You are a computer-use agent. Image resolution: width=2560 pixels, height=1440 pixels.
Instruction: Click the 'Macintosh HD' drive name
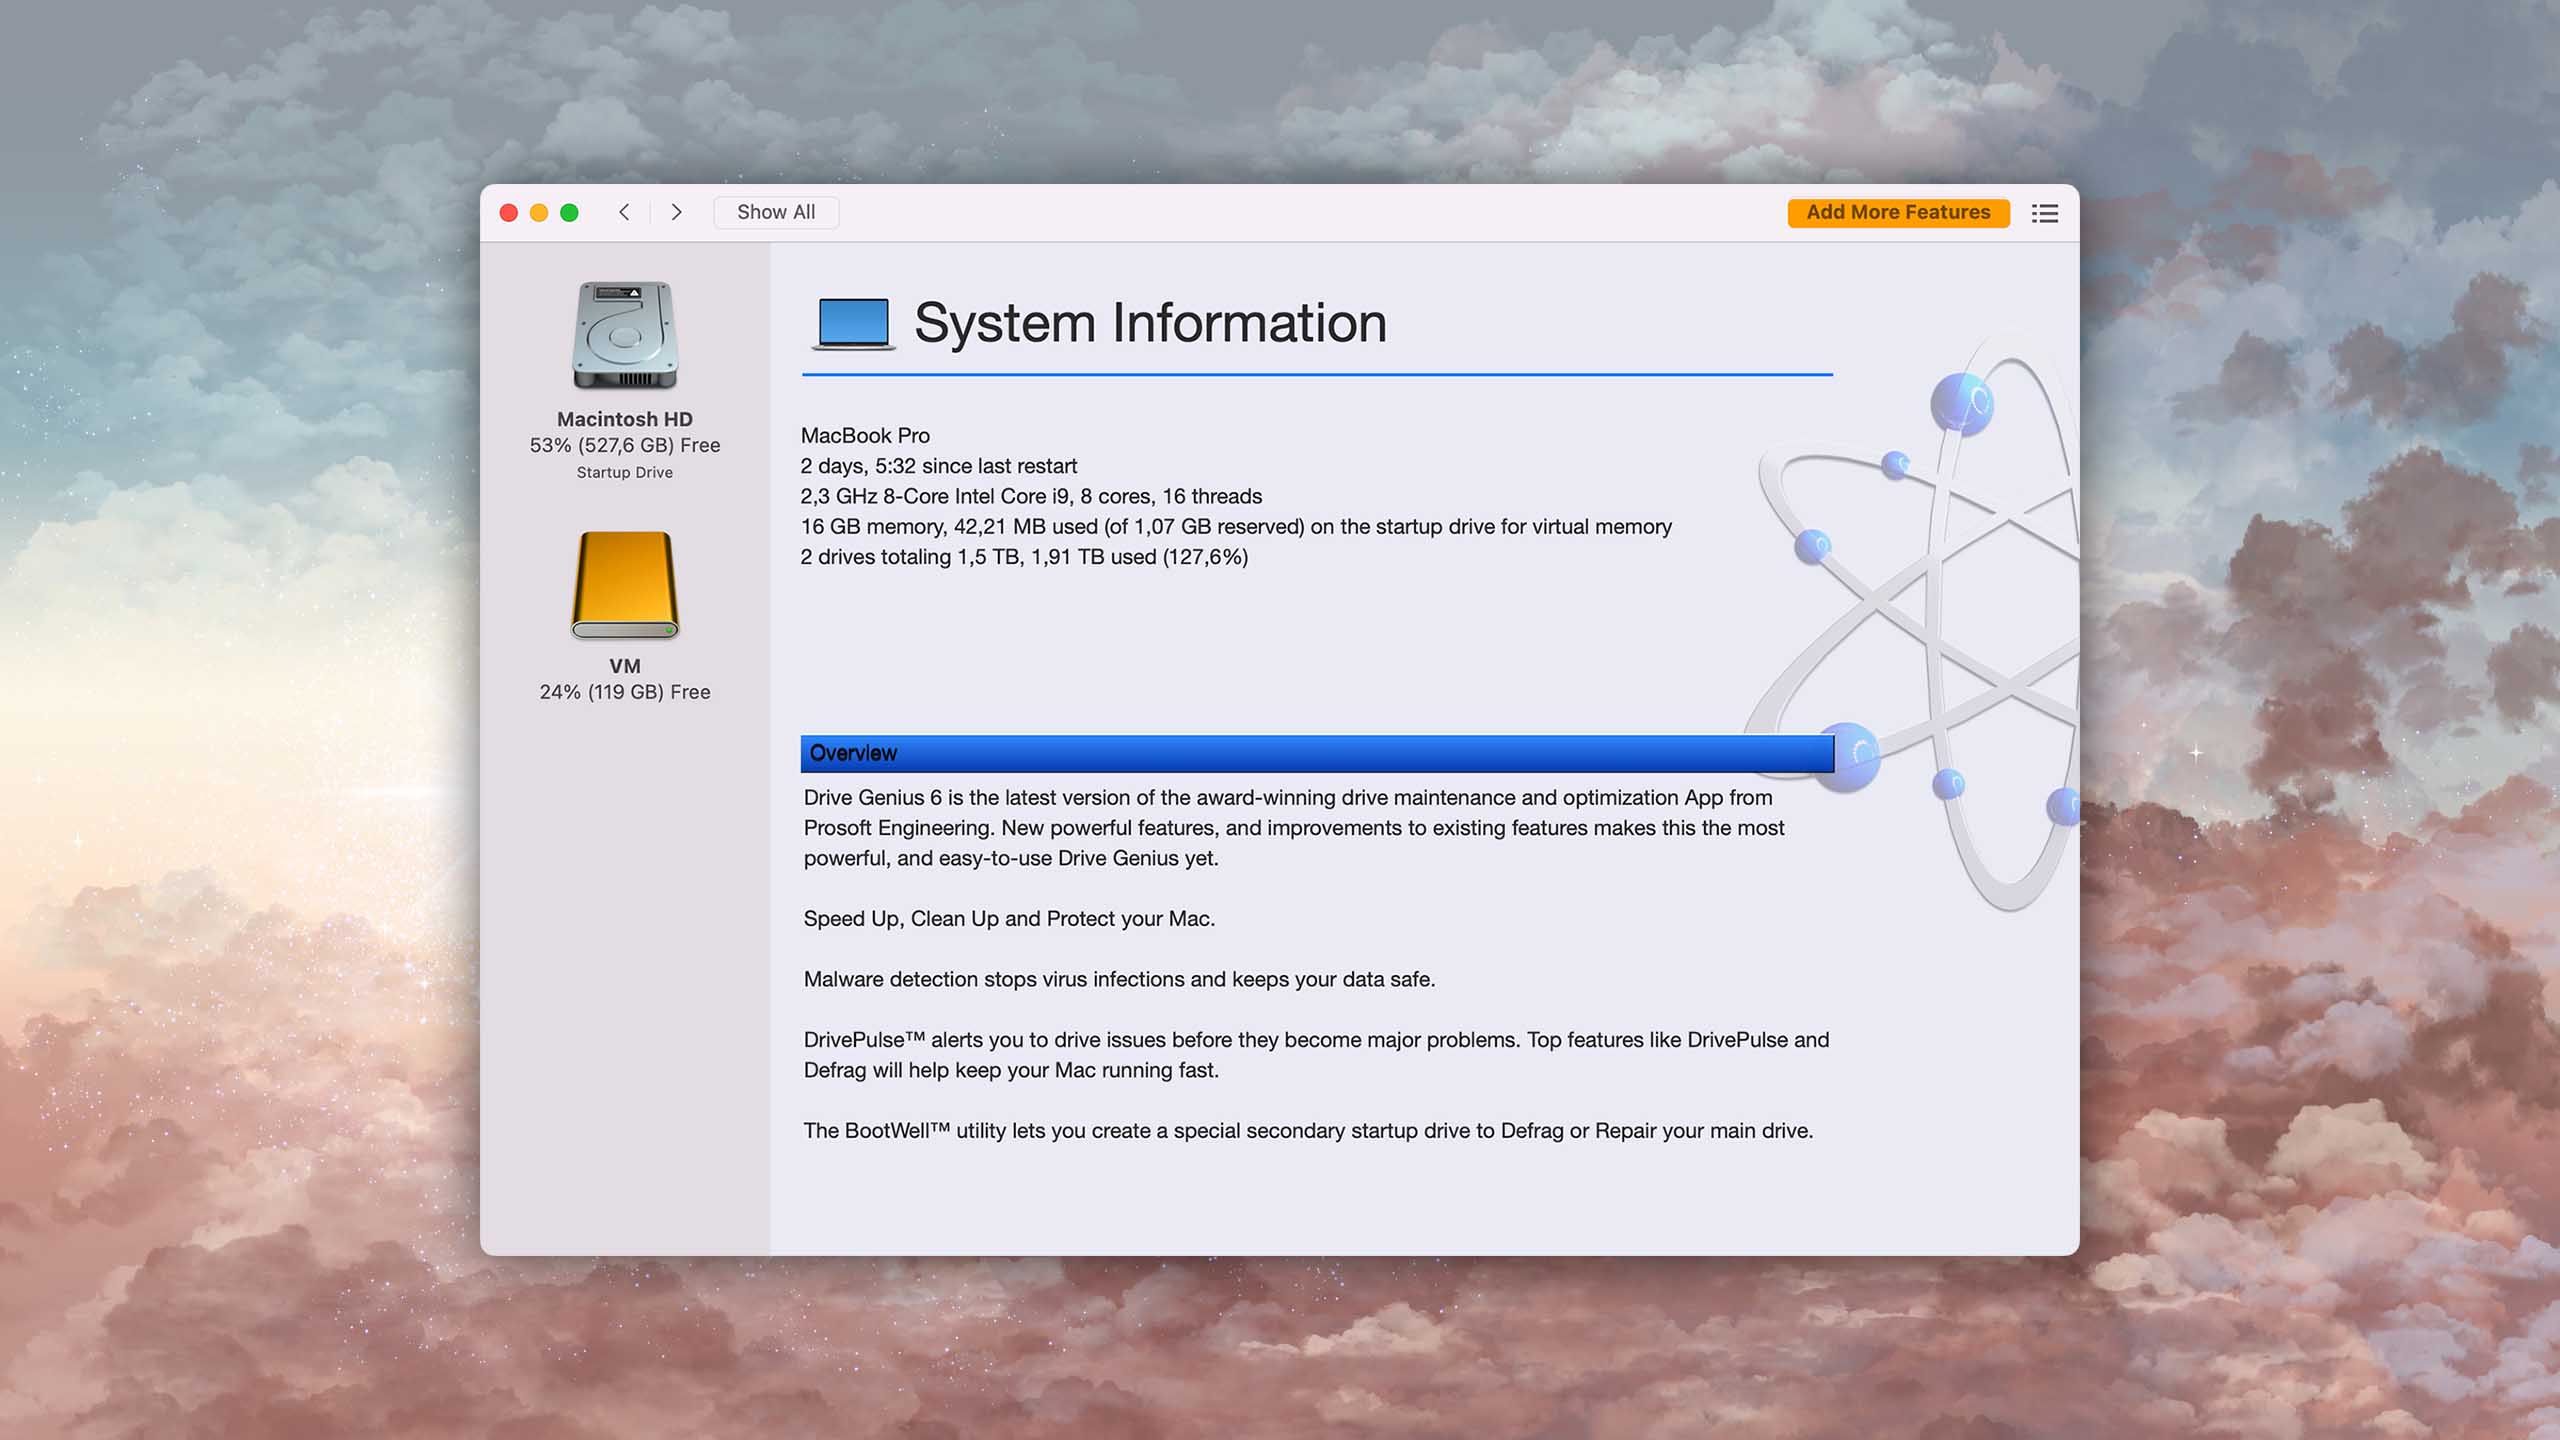coord(625,419)
